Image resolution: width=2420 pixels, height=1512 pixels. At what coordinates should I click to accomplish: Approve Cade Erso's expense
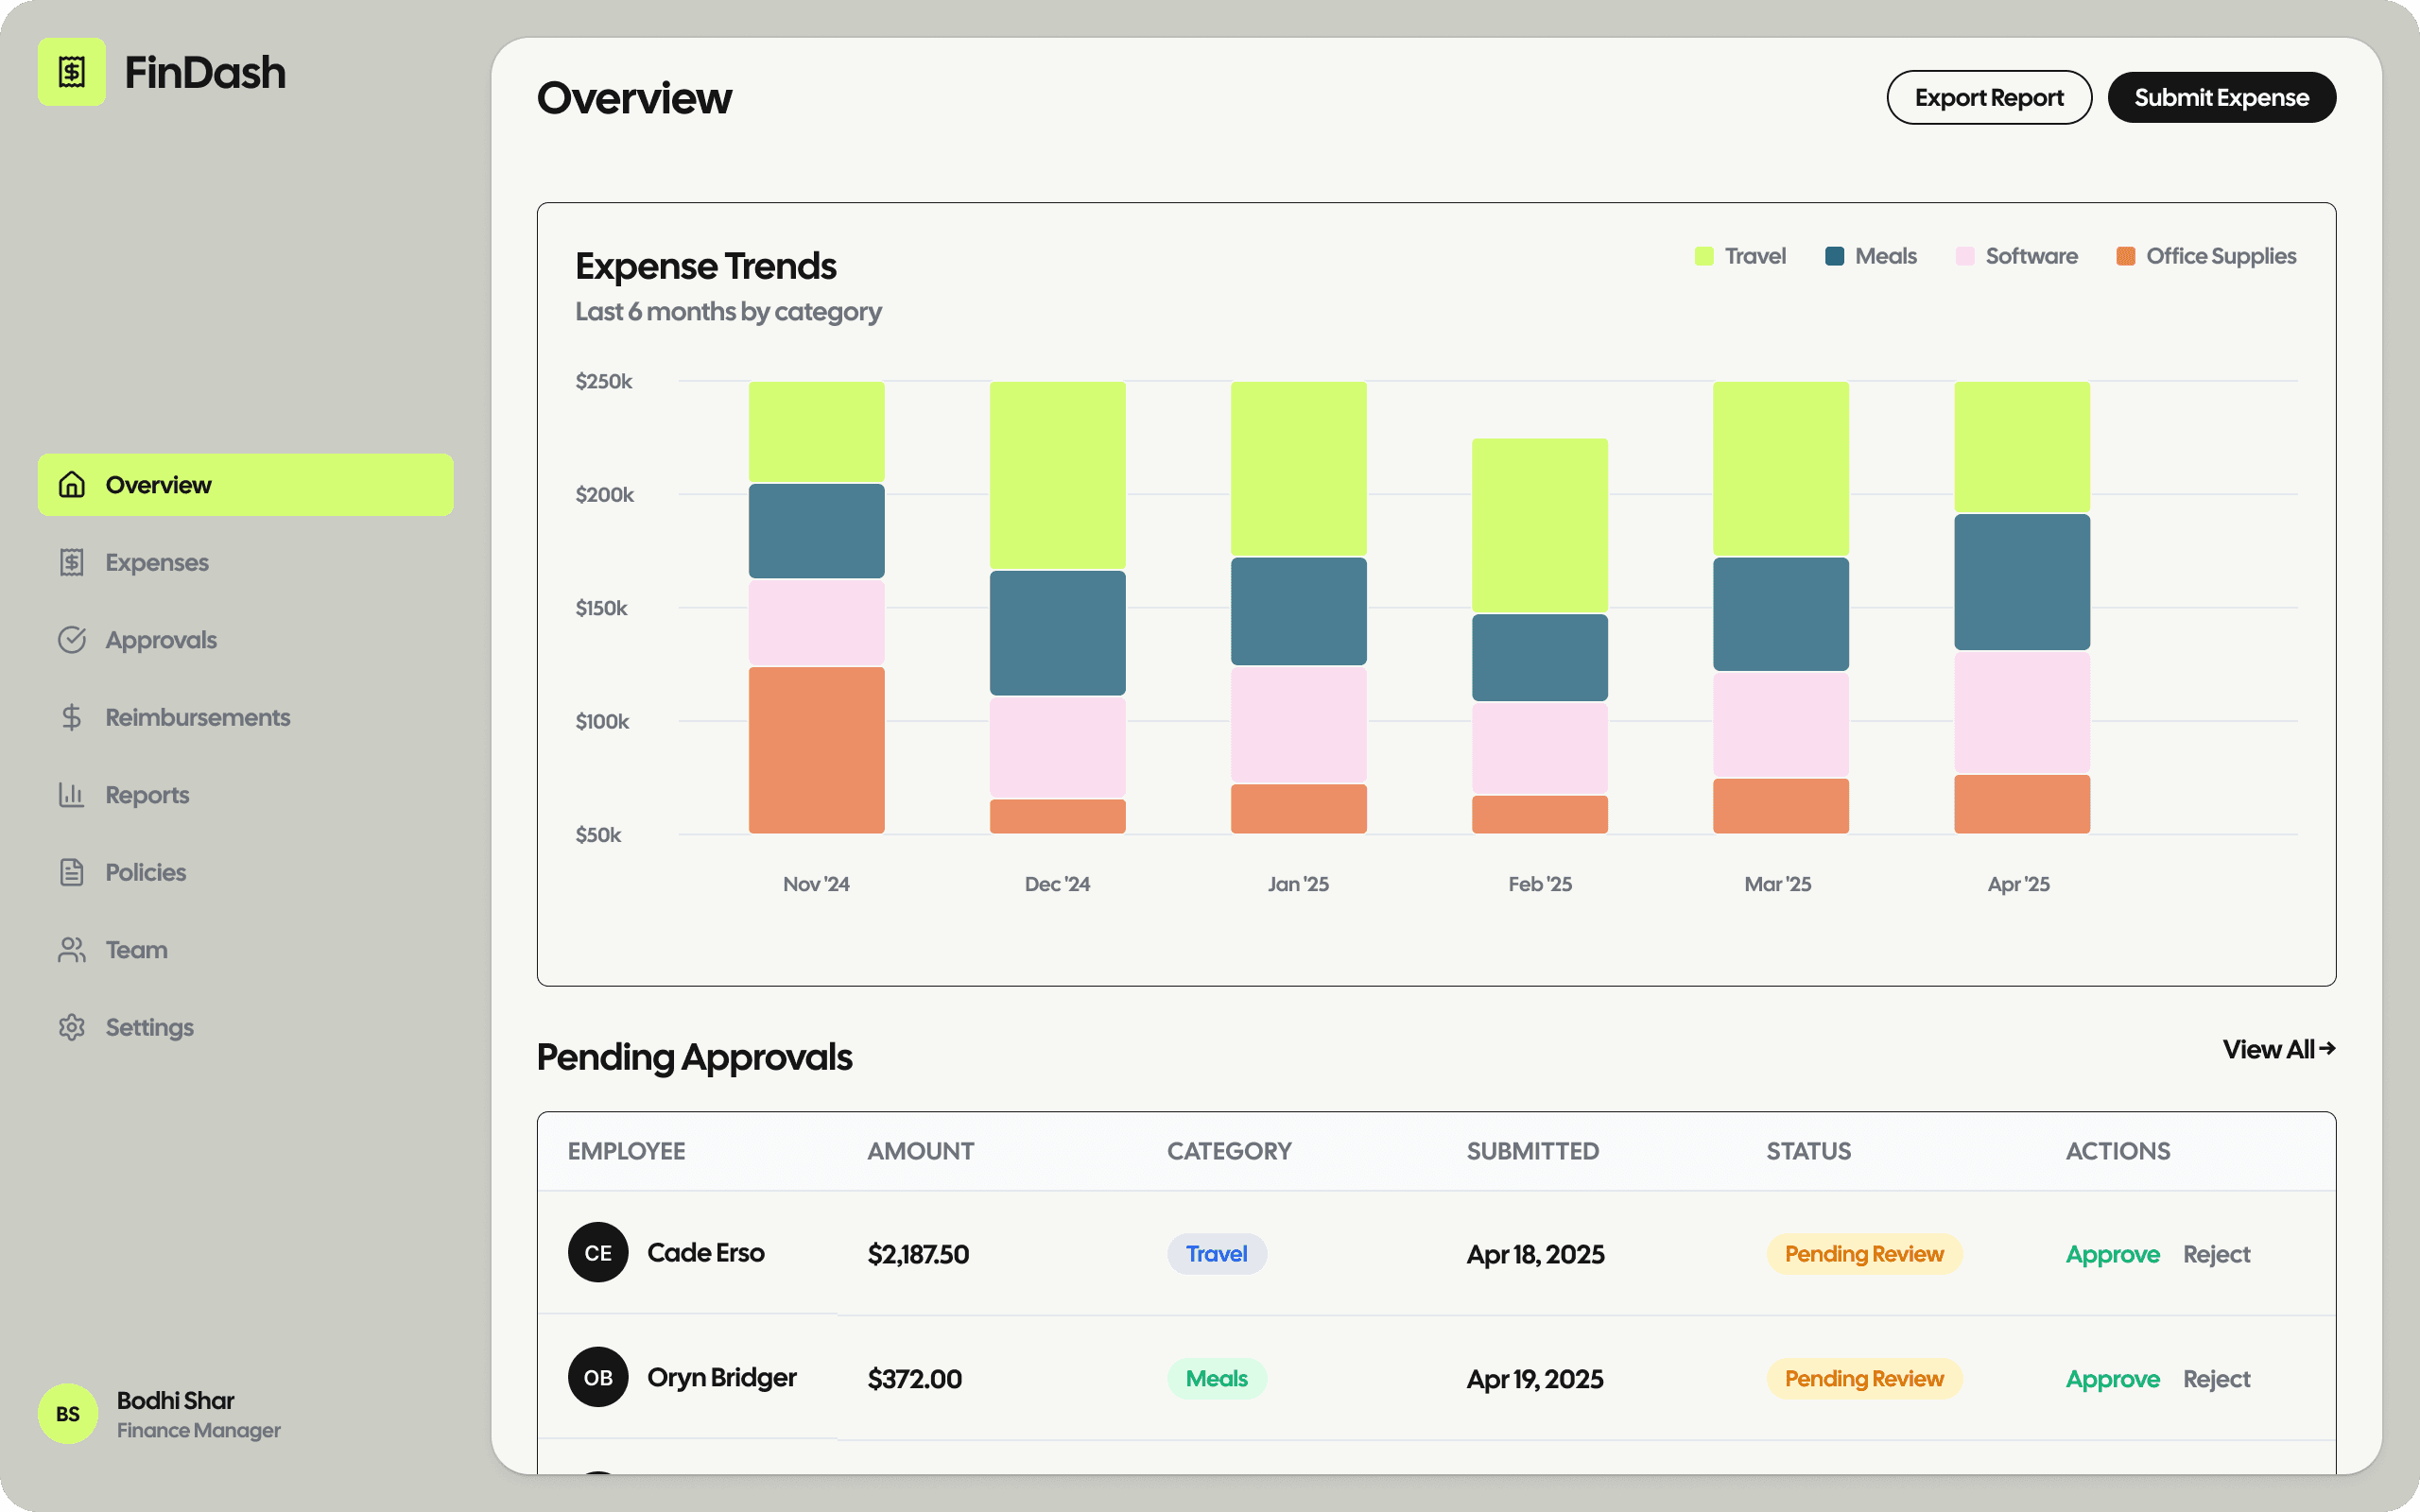click(2112, 1254)
